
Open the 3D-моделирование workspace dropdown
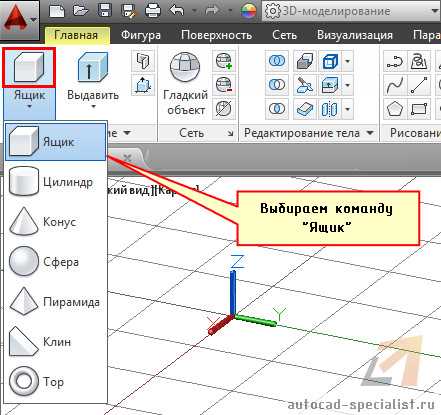(x=434, y=11)
